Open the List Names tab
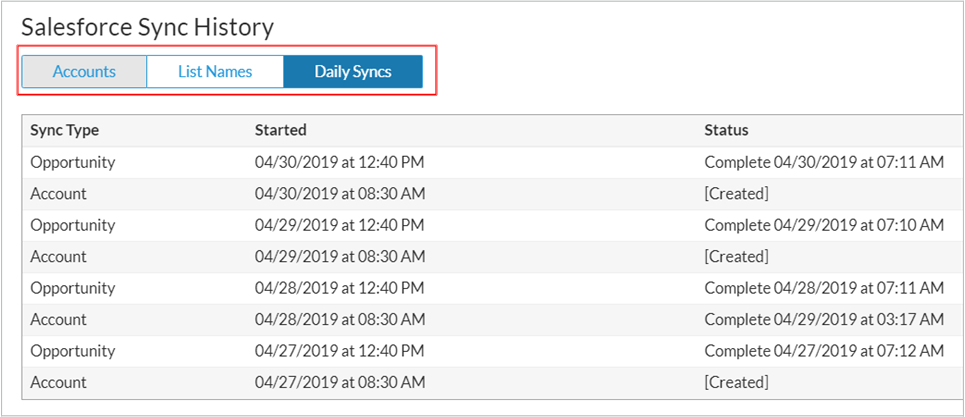Image resolution: width=965 pixels, height=417 pixels. click(215, 72)
